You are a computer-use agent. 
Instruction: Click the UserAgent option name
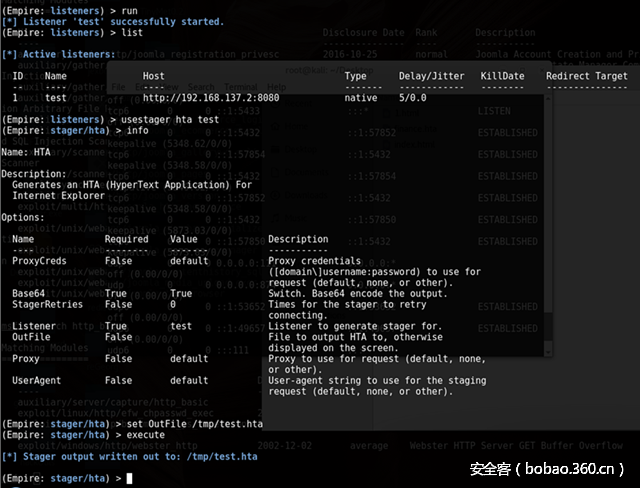coord(36,380)
